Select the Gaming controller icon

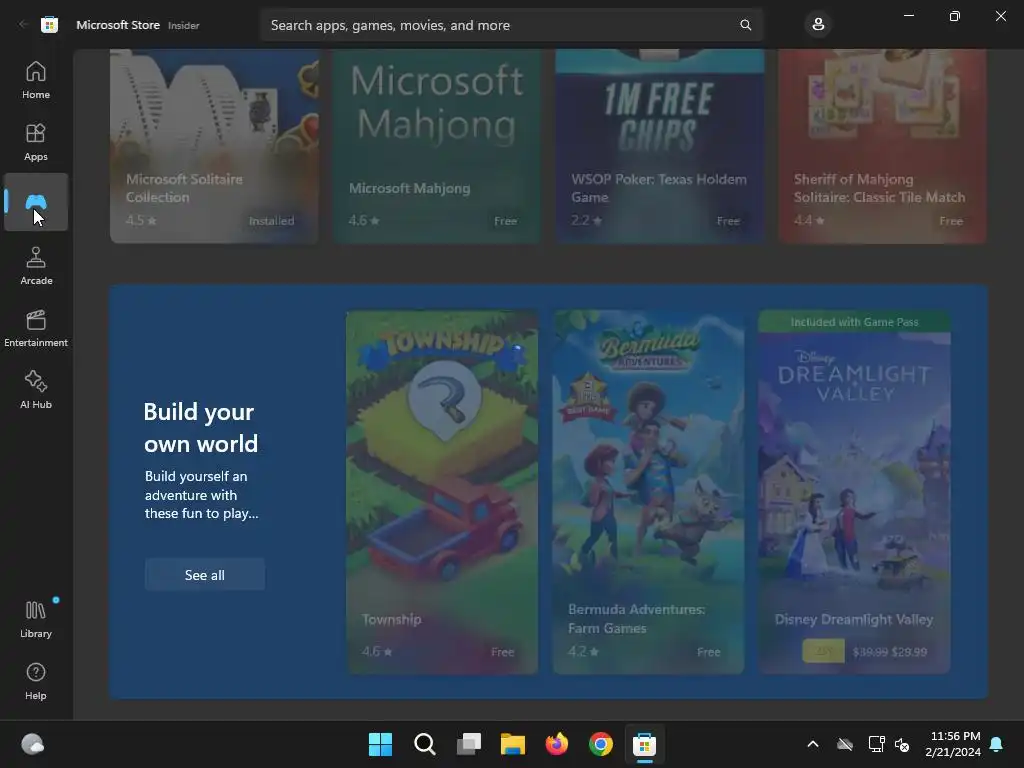[36, 202]
